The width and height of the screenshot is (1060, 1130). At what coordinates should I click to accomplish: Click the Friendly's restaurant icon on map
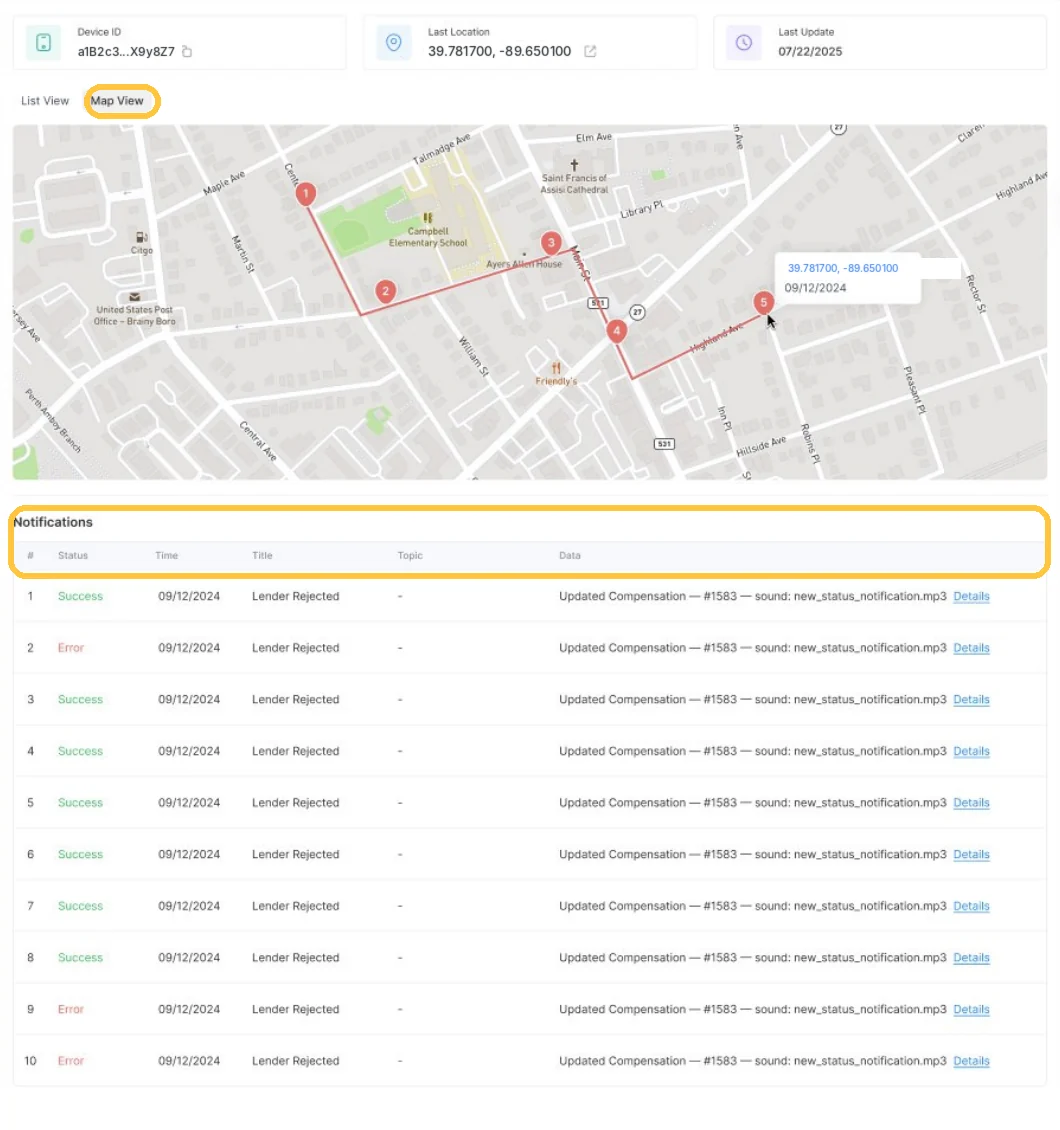coord(556,368)
